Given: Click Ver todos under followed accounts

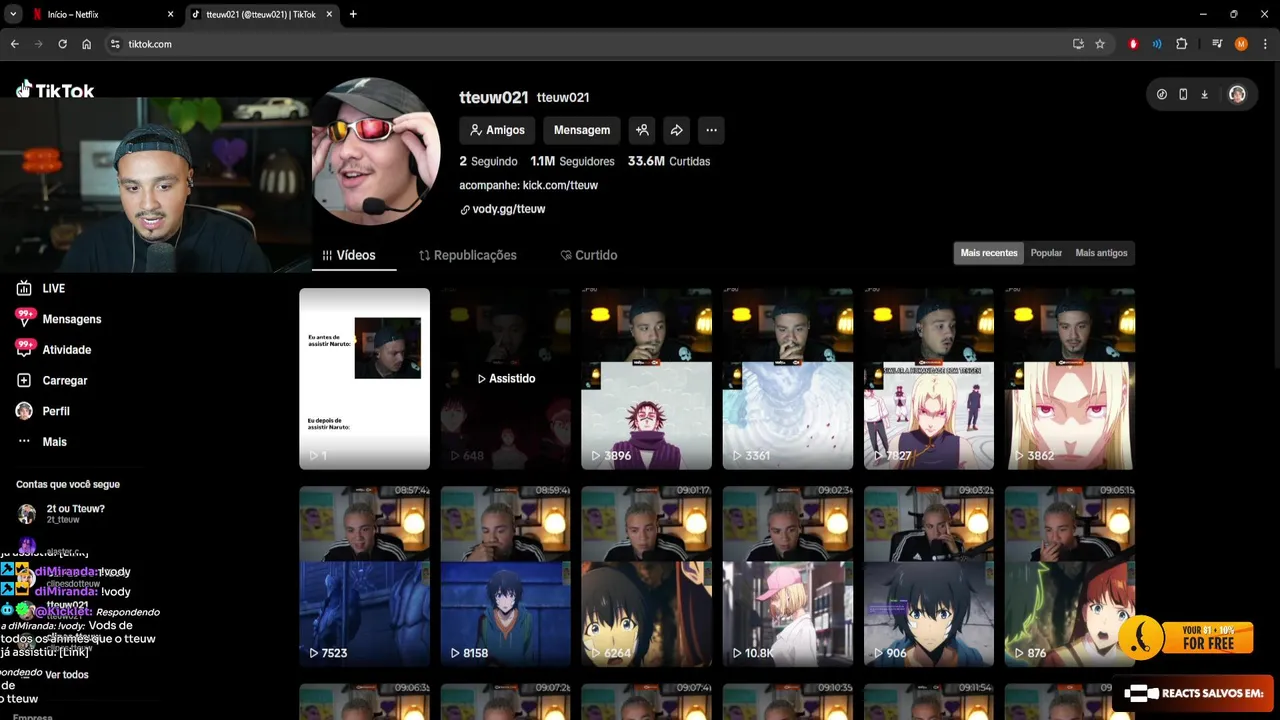Looking at the screenshot, I should (x=66, y=675).
